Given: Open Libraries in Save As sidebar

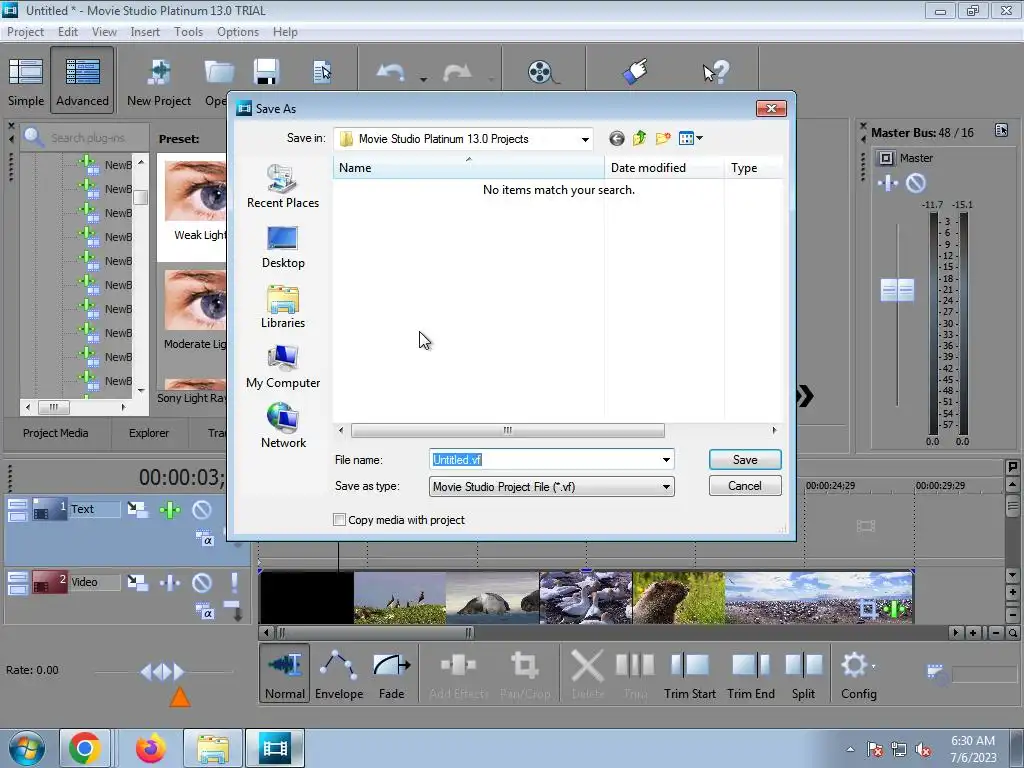Looking at the screenshot, I should (283, 307).
